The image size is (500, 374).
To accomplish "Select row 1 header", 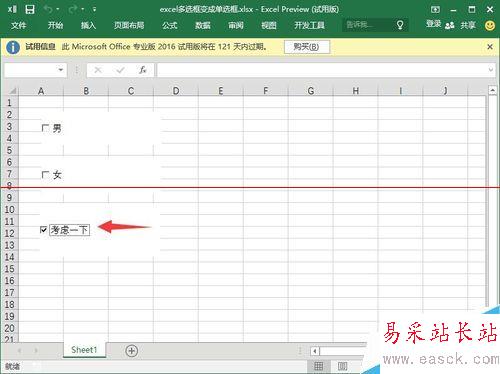I will click(x=9, y=103).
